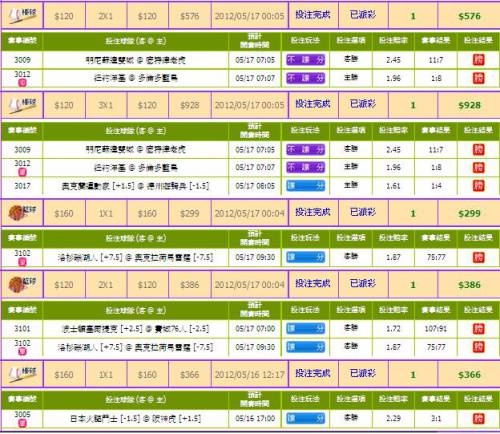Select the 投注完成 status in the $299 row
Screen dimensions: 500x434
[x=313, y=212]
